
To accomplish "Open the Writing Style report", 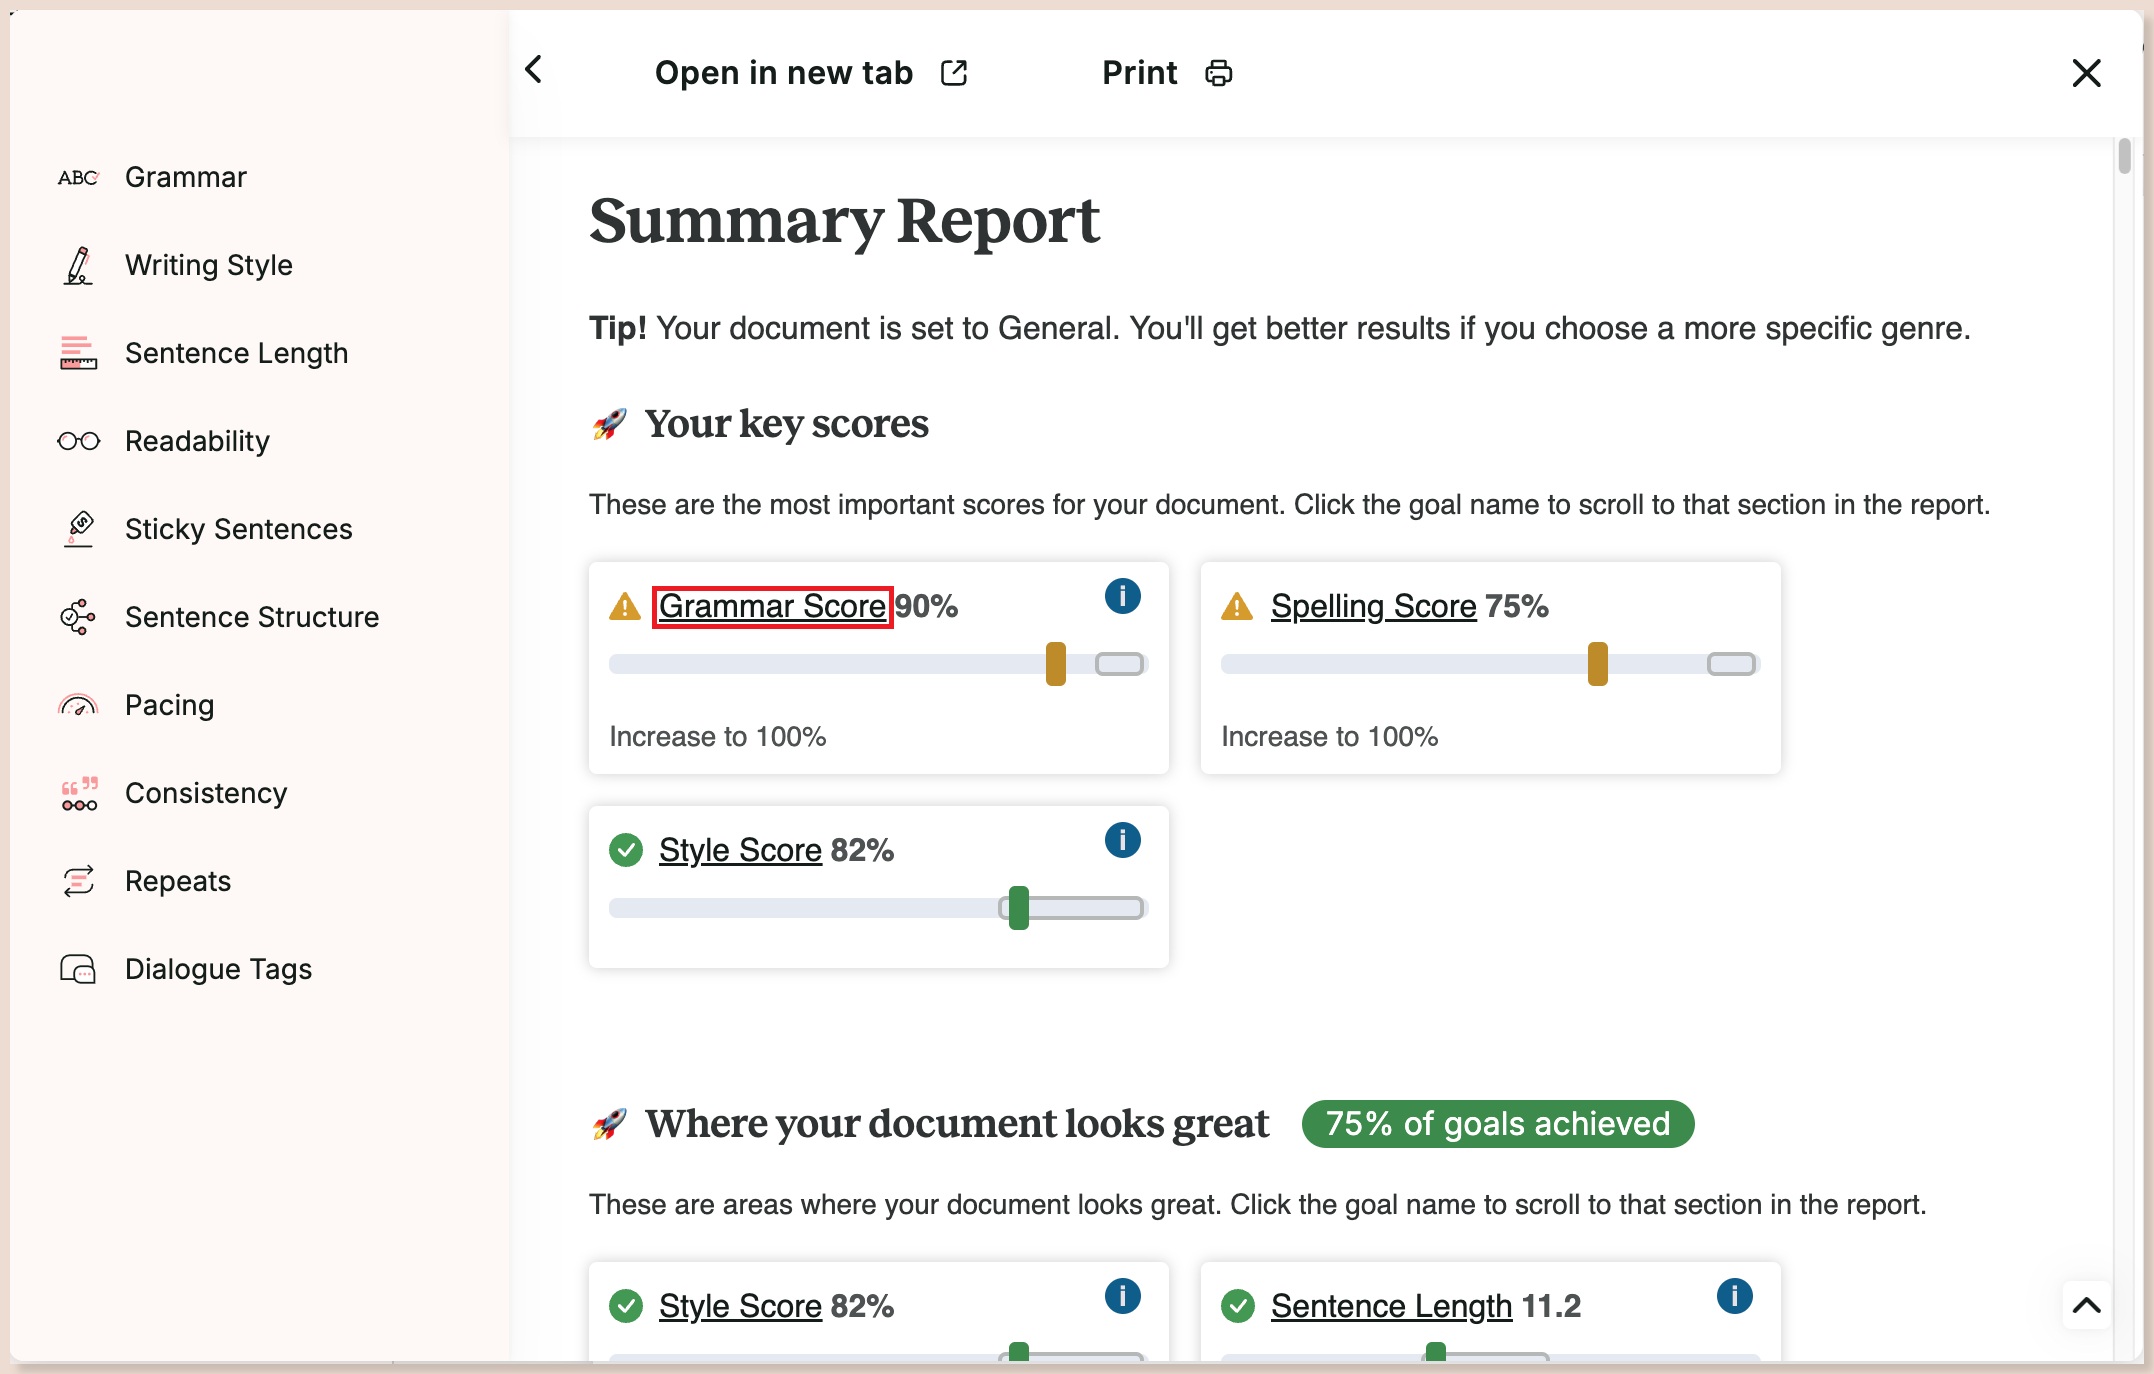I will click(x=209, y=266).
